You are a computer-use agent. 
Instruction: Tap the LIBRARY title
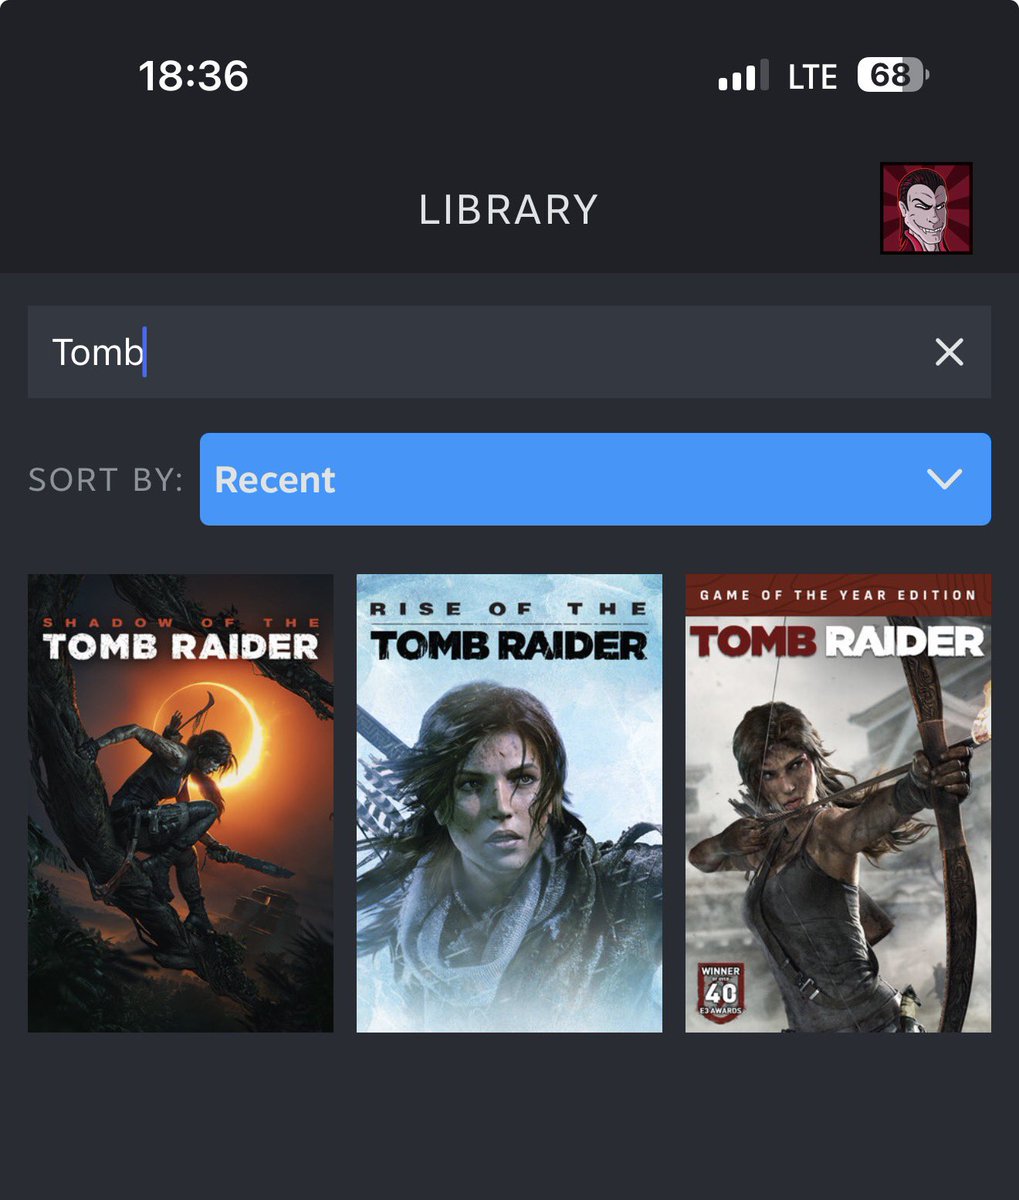[x=509, y=210]
